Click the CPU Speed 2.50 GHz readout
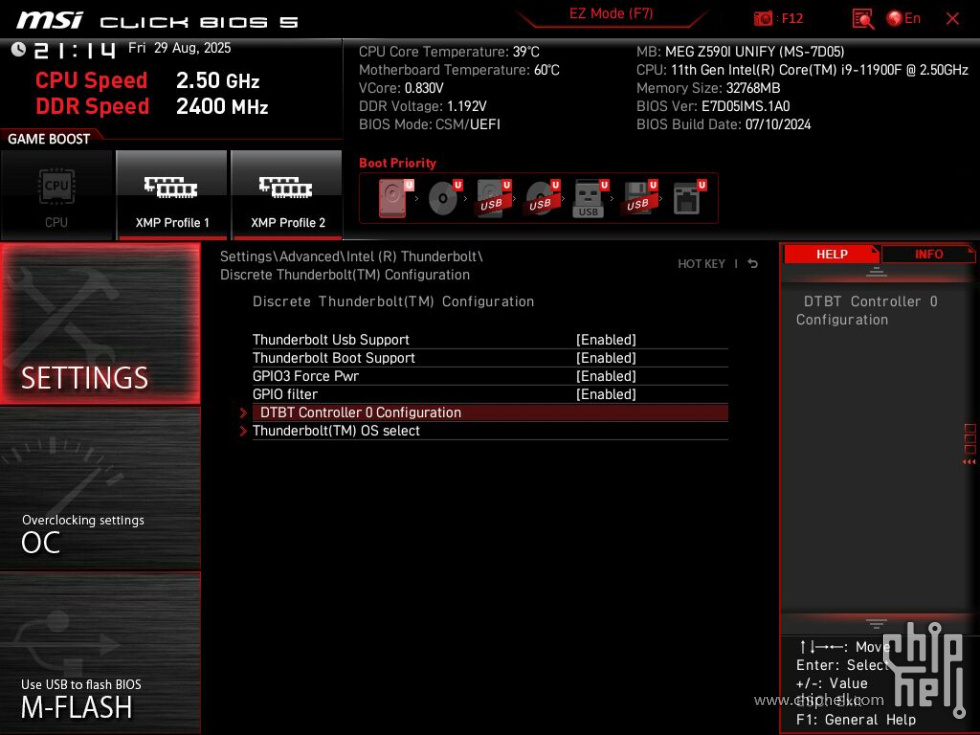This screenshot has height=735, width=980. (x=148, y=81)
